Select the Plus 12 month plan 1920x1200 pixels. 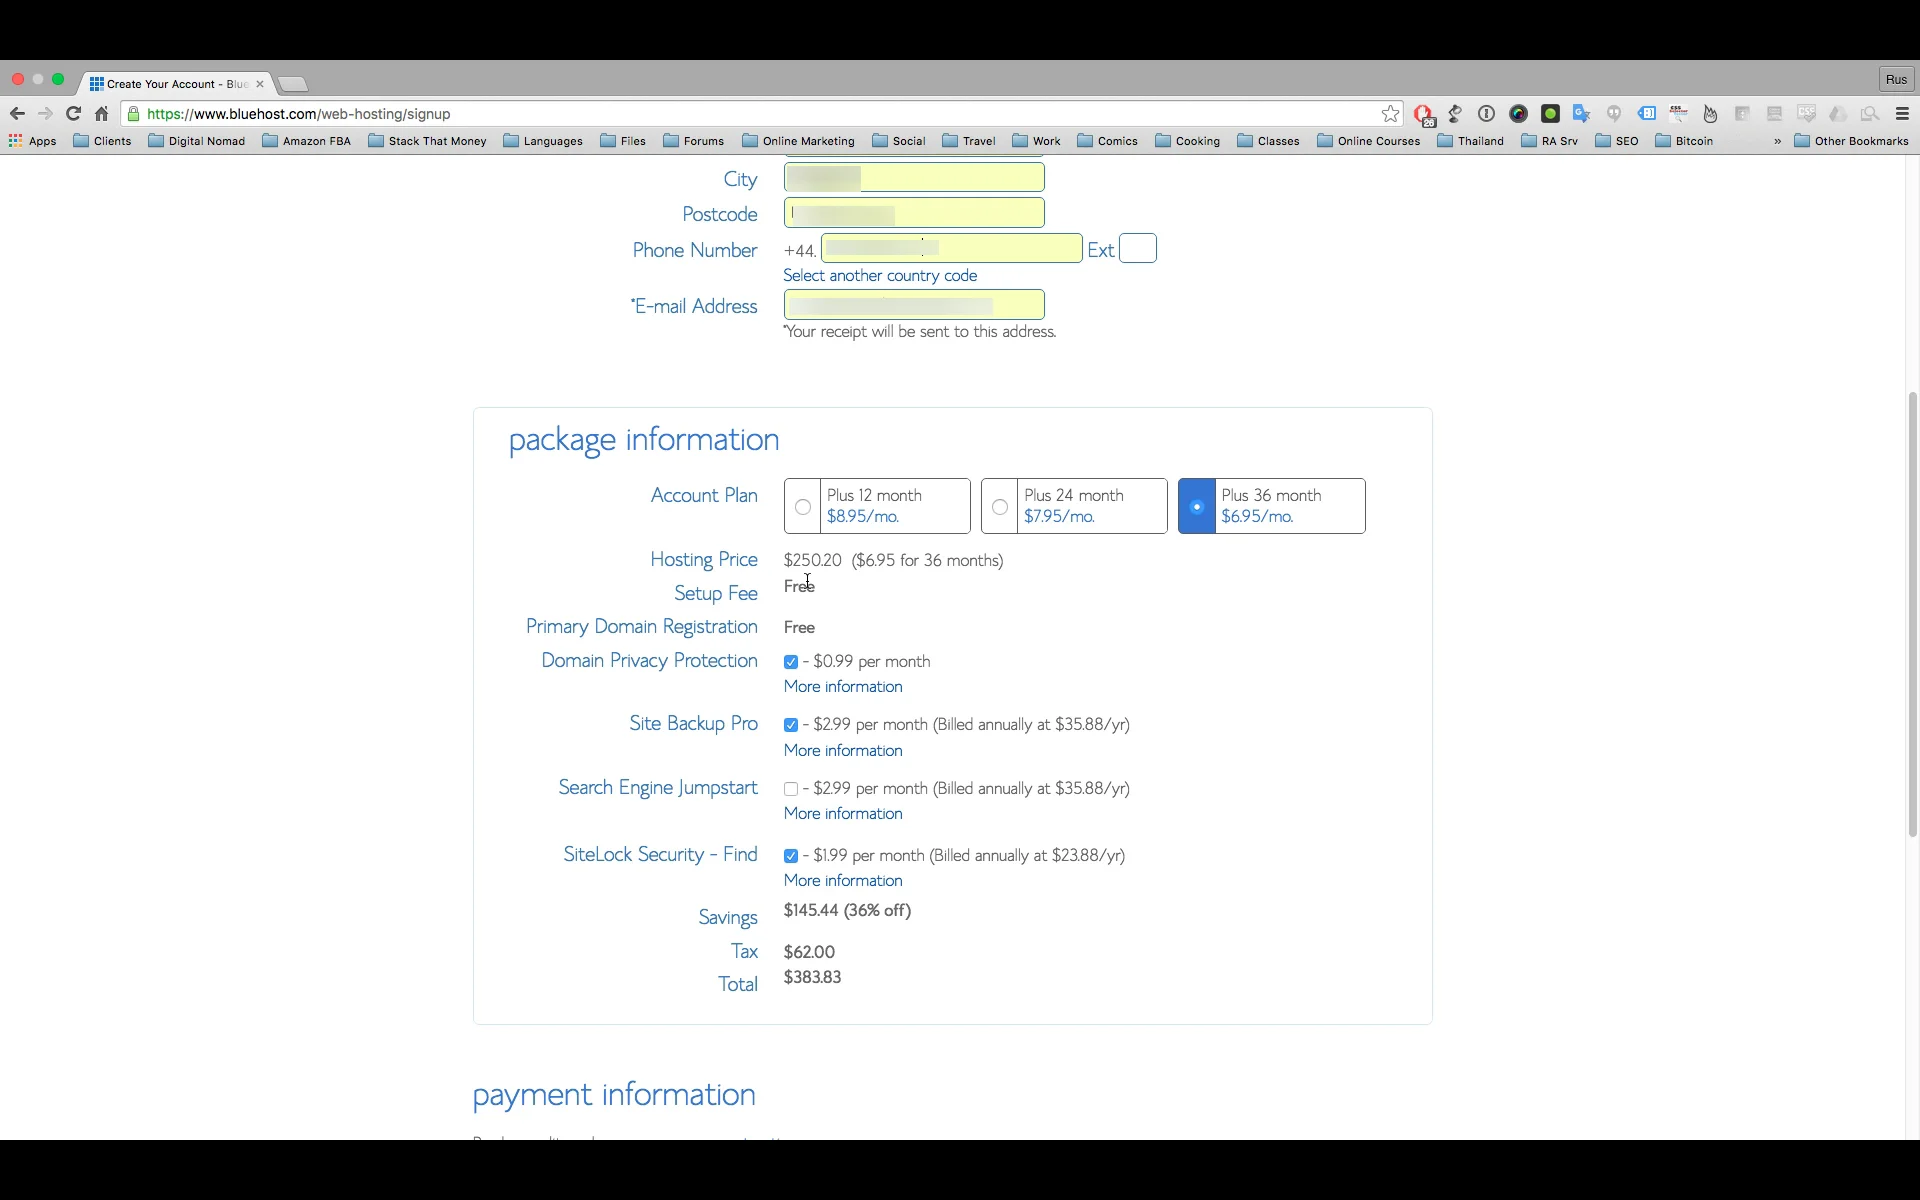tap(803, 507)
